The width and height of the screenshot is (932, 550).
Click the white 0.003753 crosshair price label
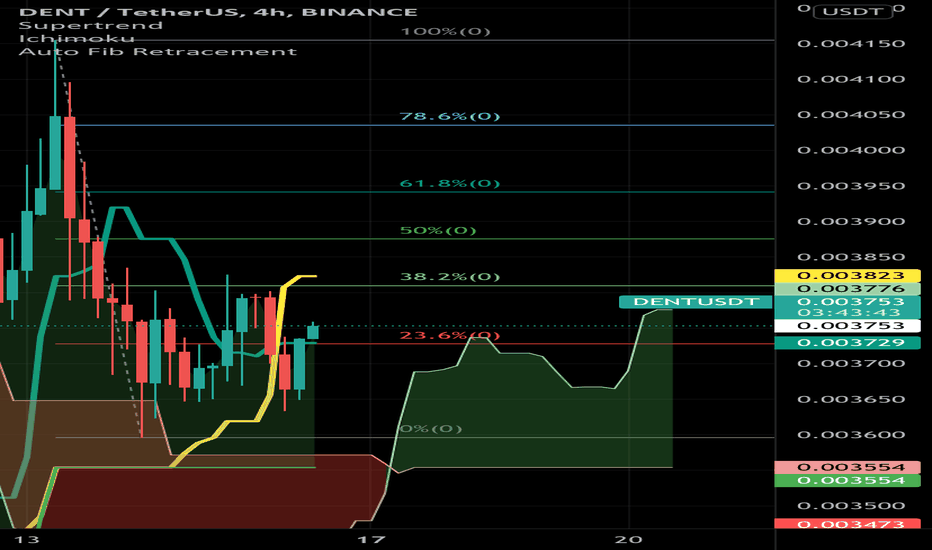pyautogui.click(x=848, y=326)
